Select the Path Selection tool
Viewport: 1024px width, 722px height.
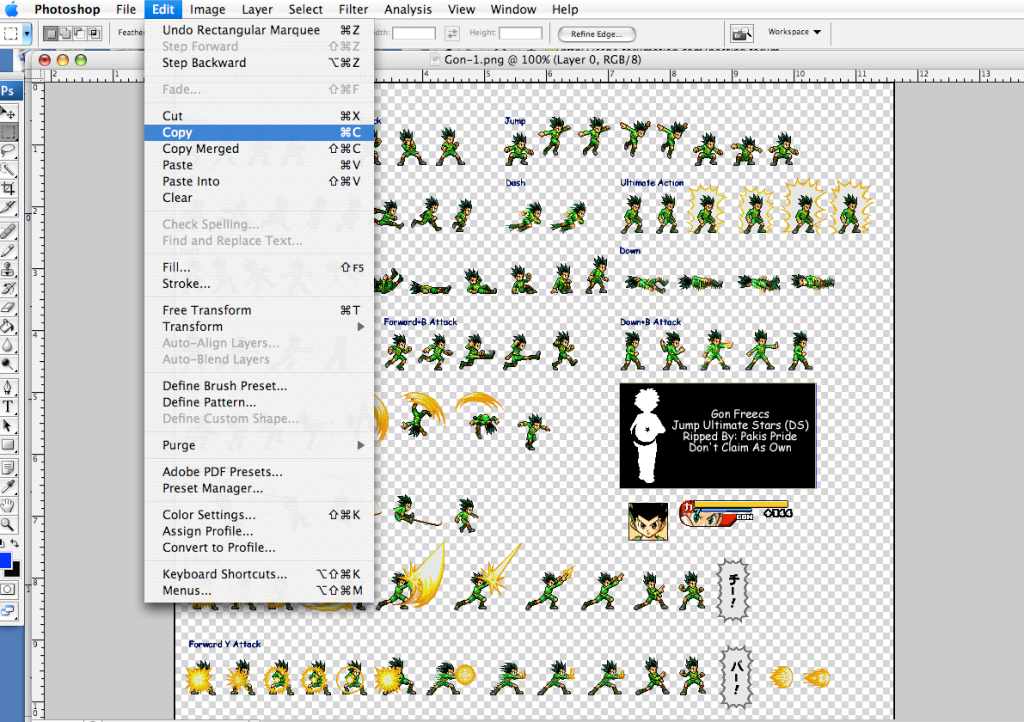pyautogui.click(x=8, y=425)
